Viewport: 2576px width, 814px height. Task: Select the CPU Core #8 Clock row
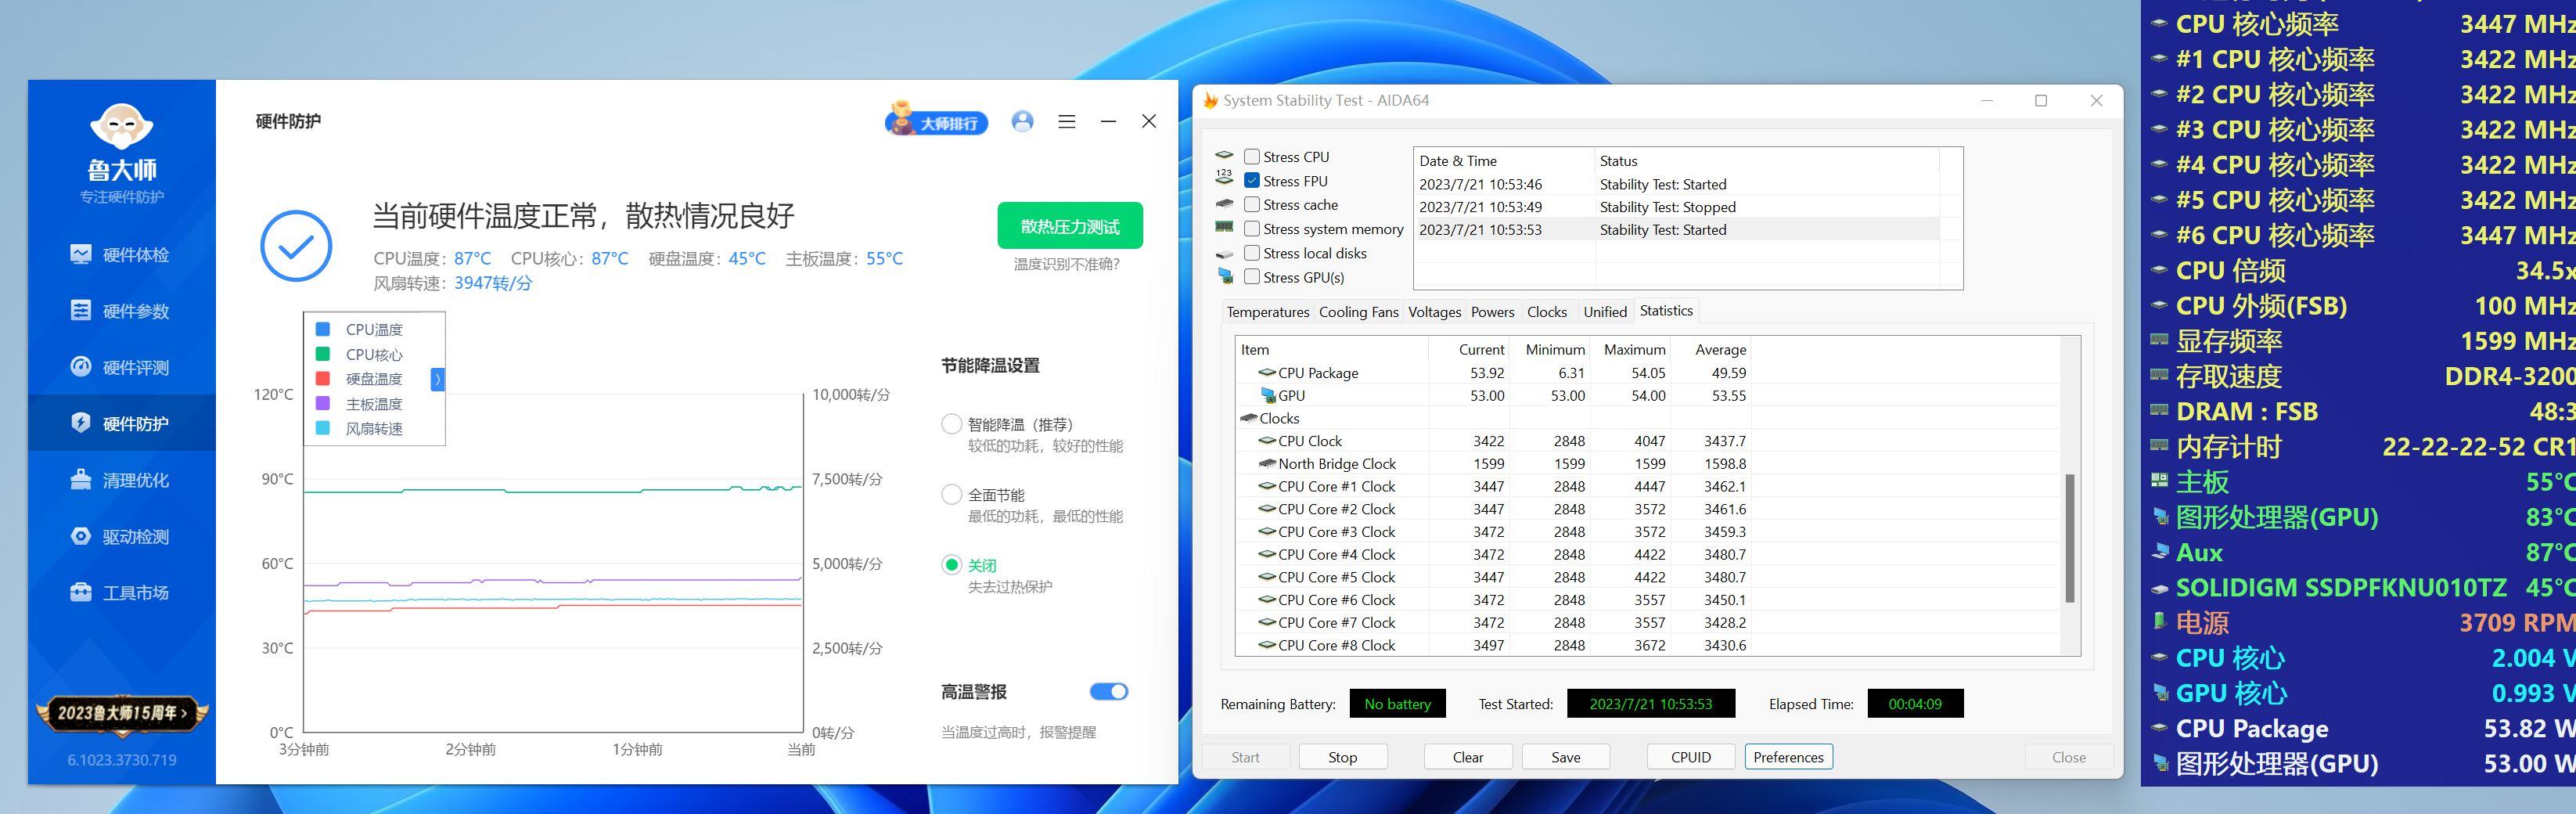pos(1492,645)
